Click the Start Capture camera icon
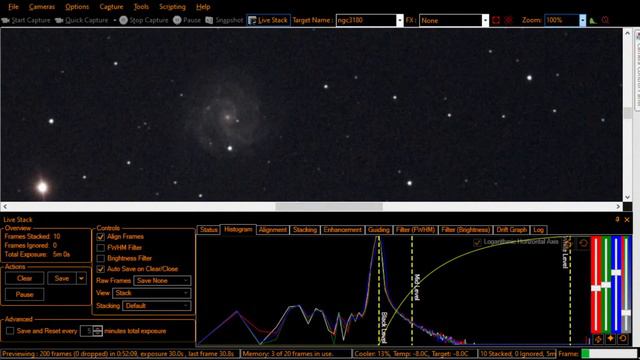 pos(6,20)
